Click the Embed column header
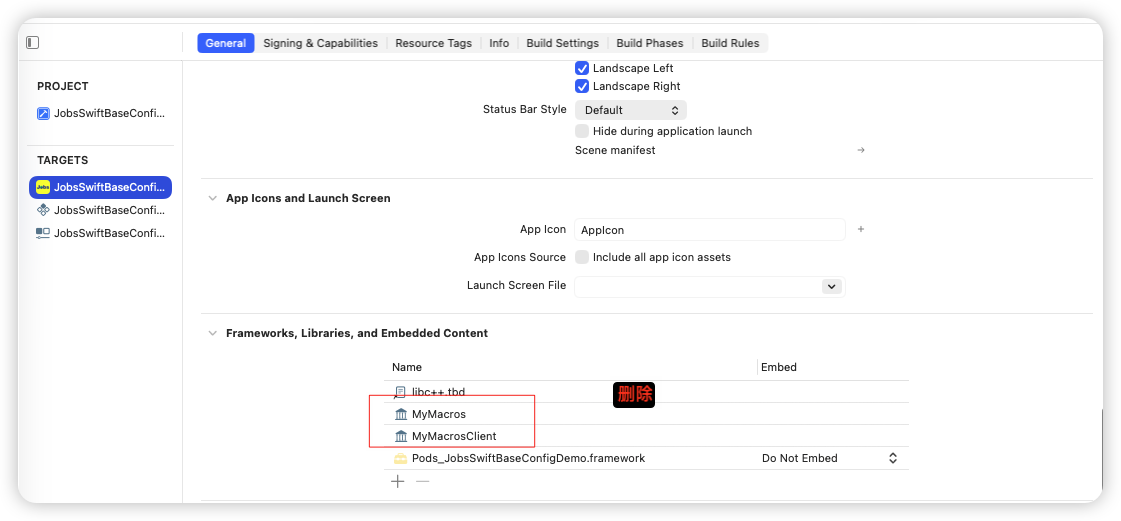1121x521 pixels. pyautogui.click(x=779, y=367)
